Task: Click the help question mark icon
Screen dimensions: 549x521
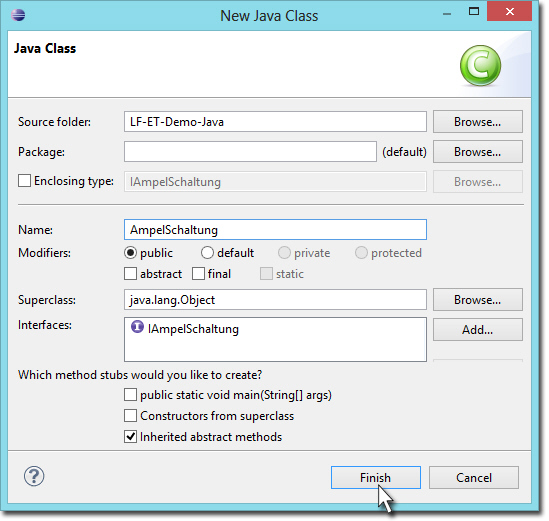Action: pyautogui.click(x=34, y=476)
